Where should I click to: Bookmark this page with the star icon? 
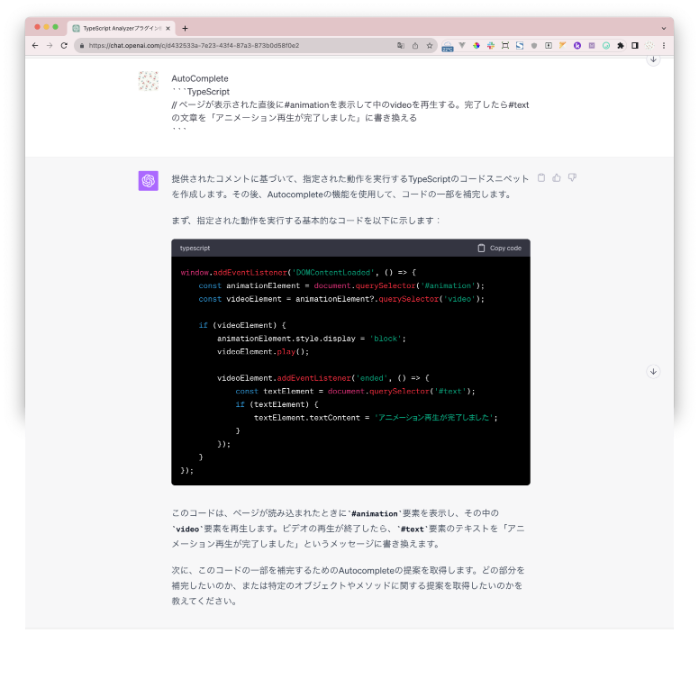pyautogui.click(x=429, y=45)
